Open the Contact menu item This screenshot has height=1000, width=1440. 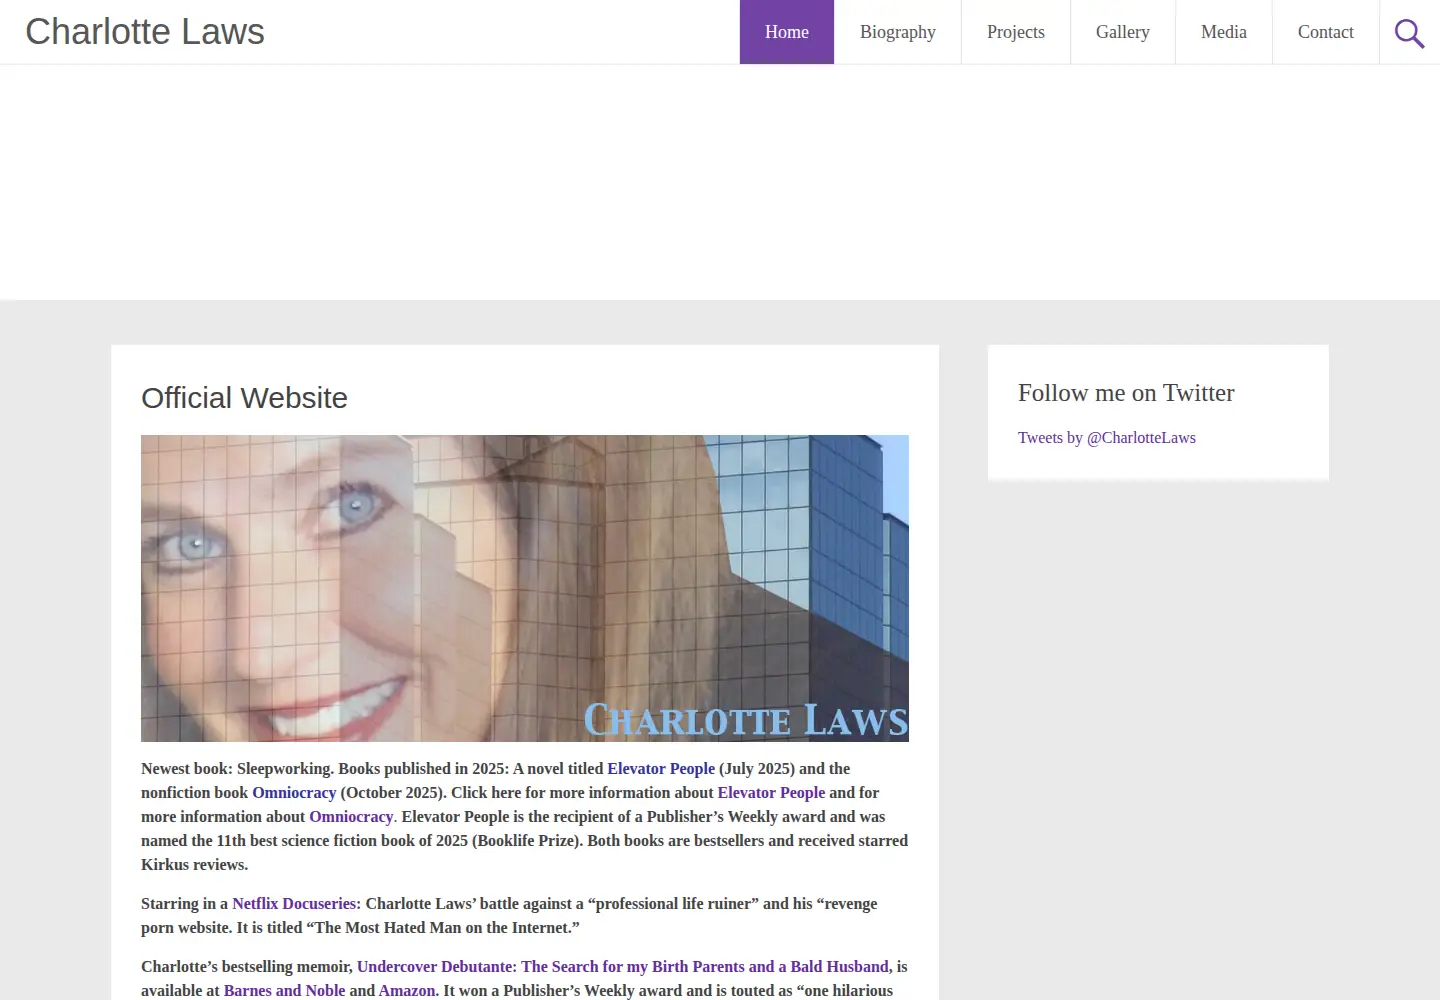(x=1326, y=32)
